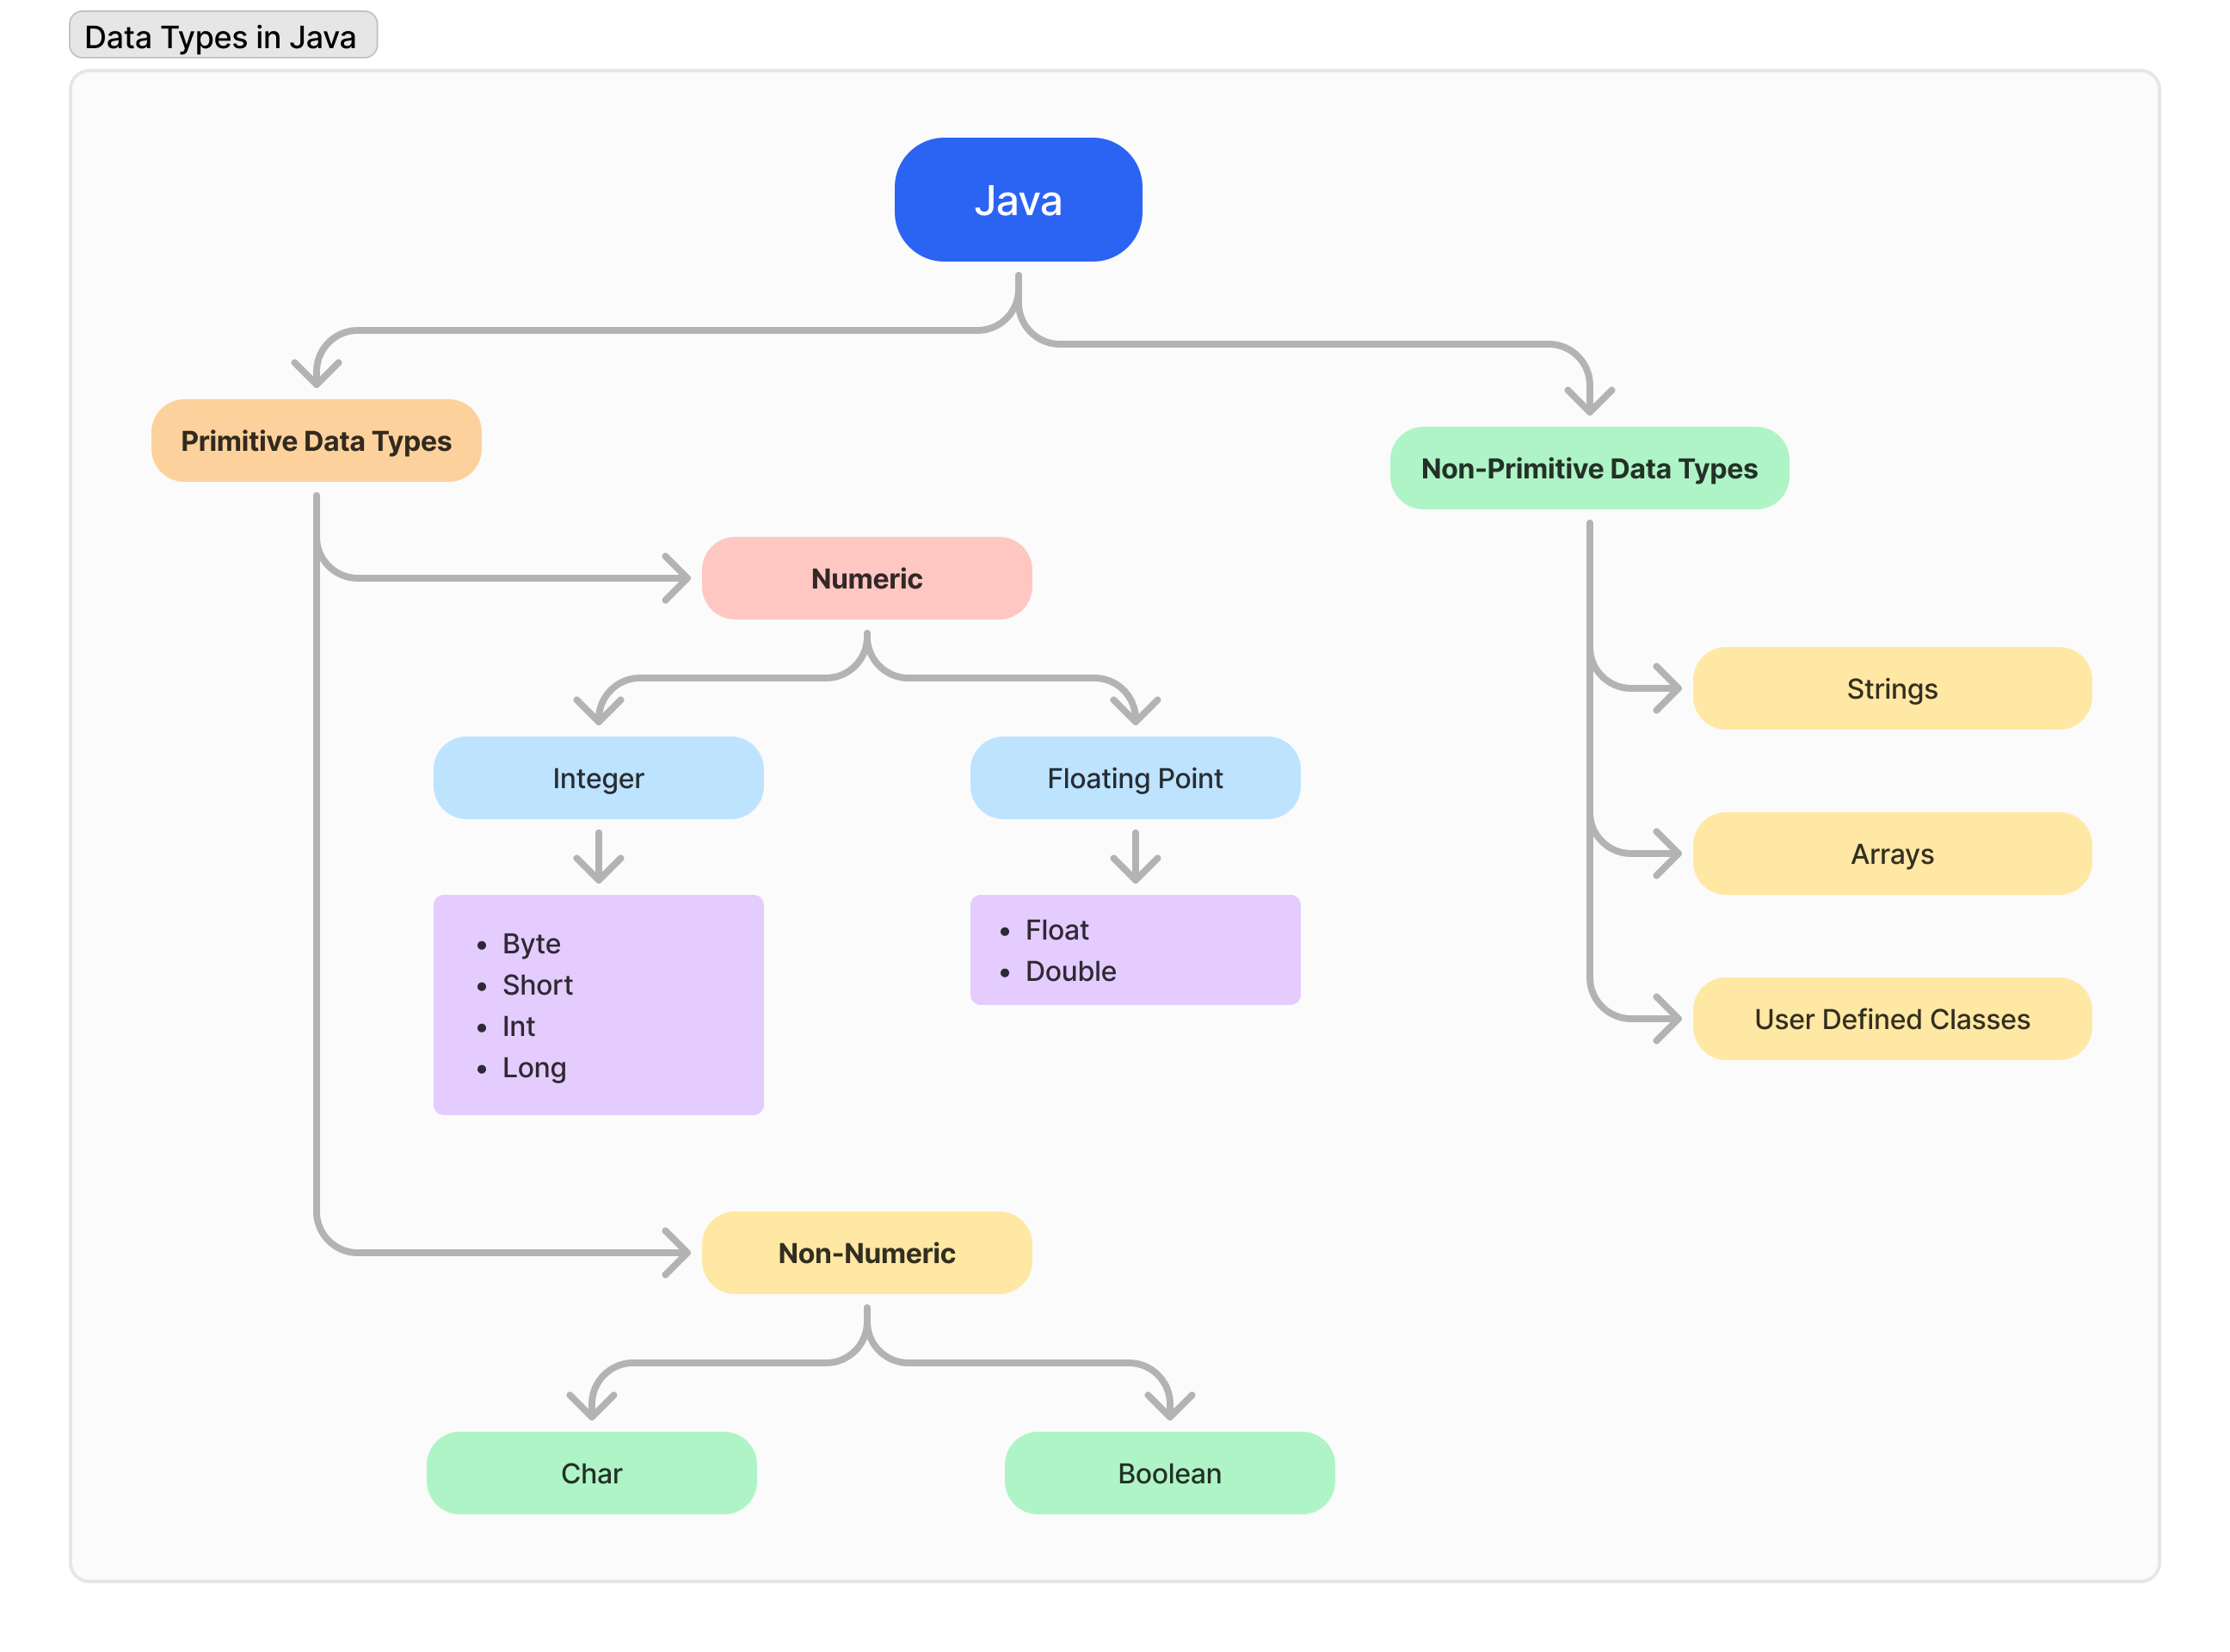Select the green Char node
This screenshot has height=1652, width=2230.
(x=591, y=1472)
